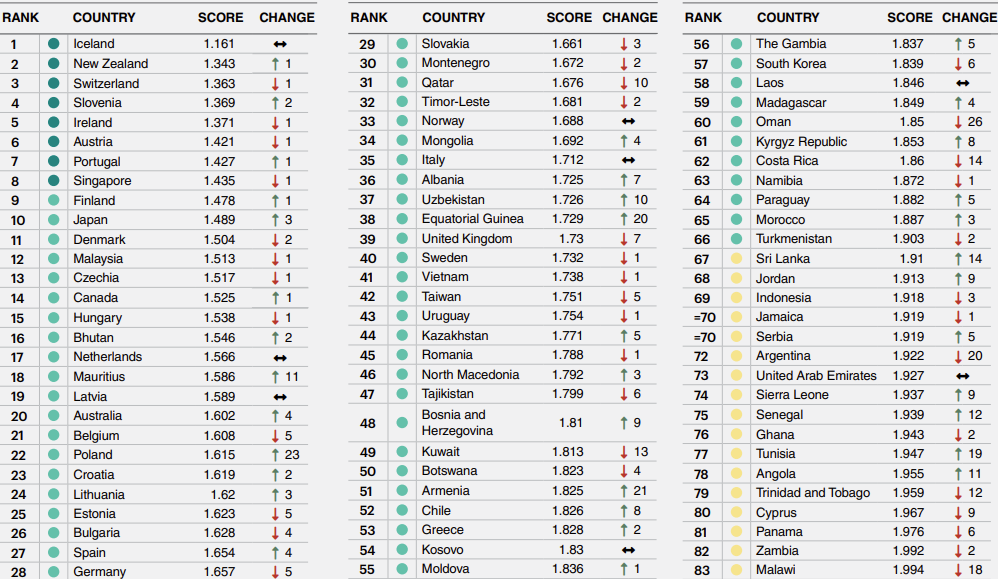Select the country name Bhutan
Screen dimensions: 998x579
tap(94, 338)
